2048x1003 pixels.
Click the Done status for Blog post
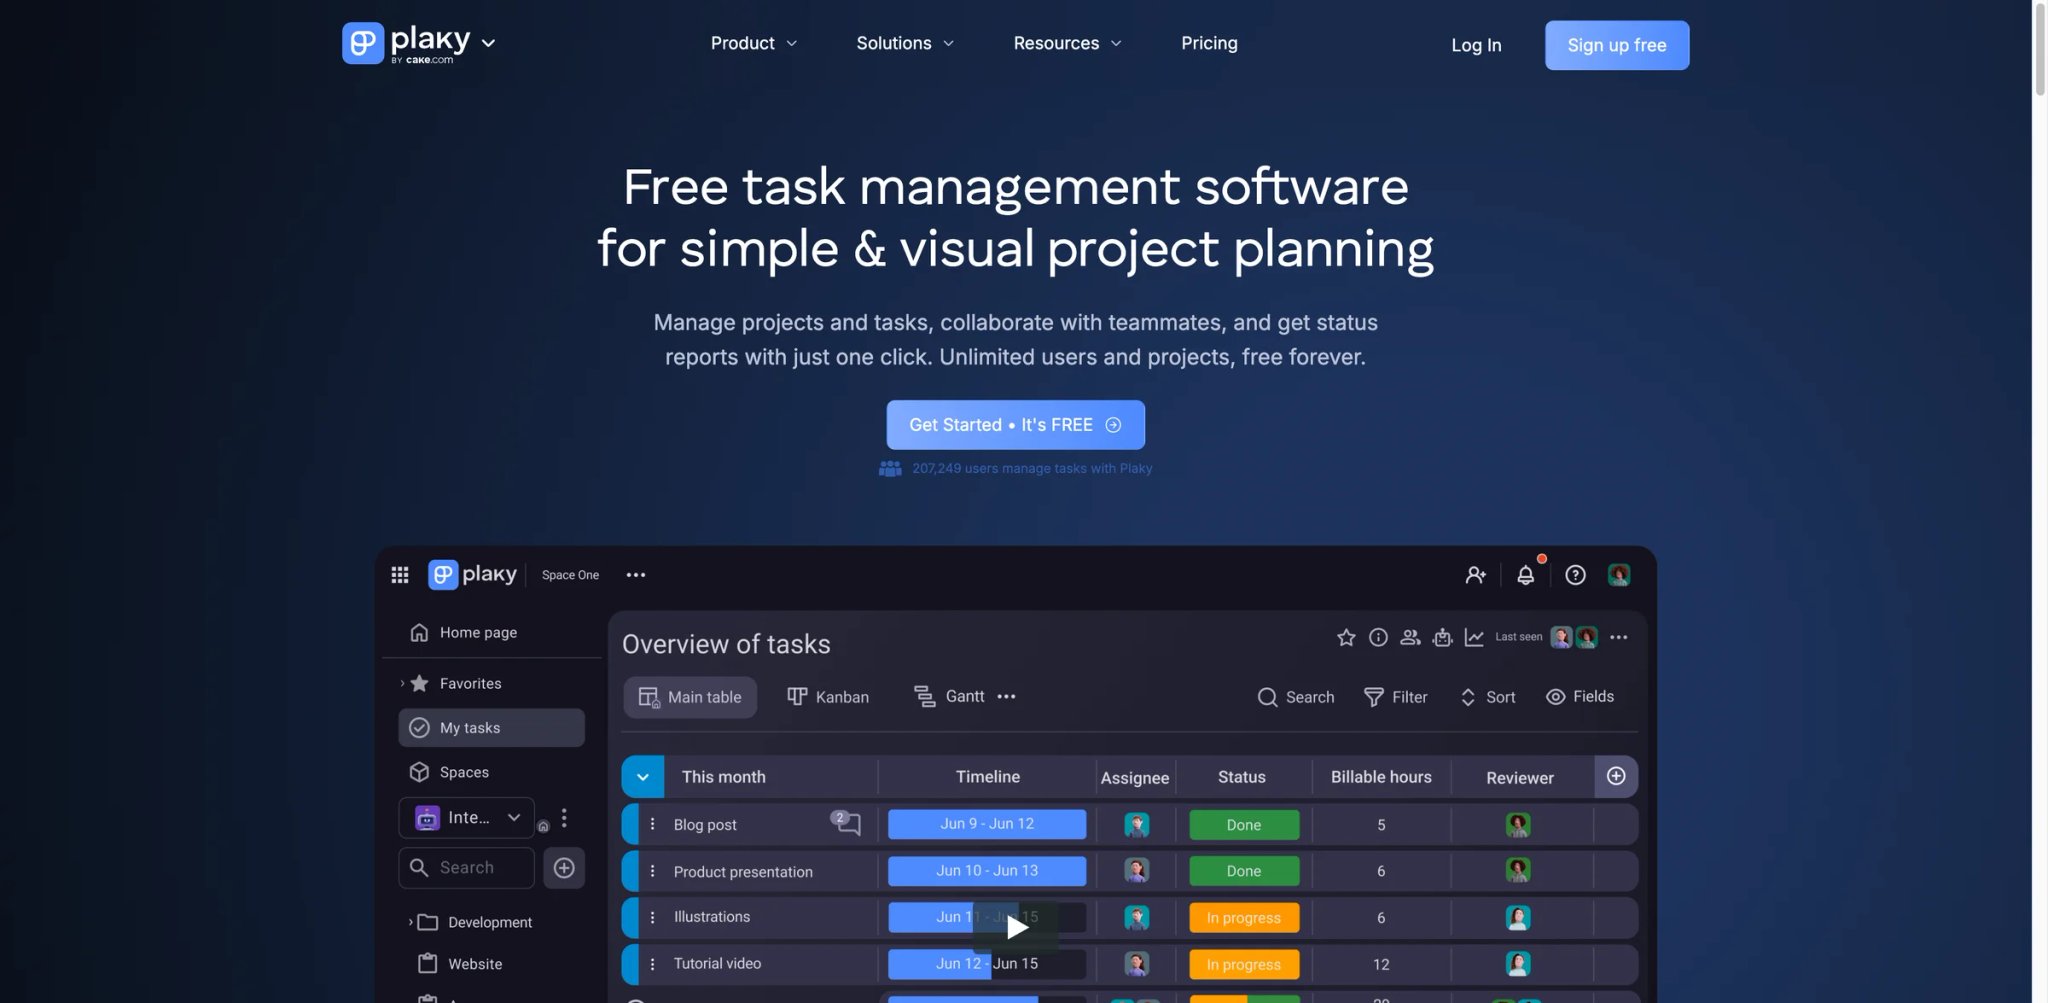pyautogui.click(x=1244, y=825)
